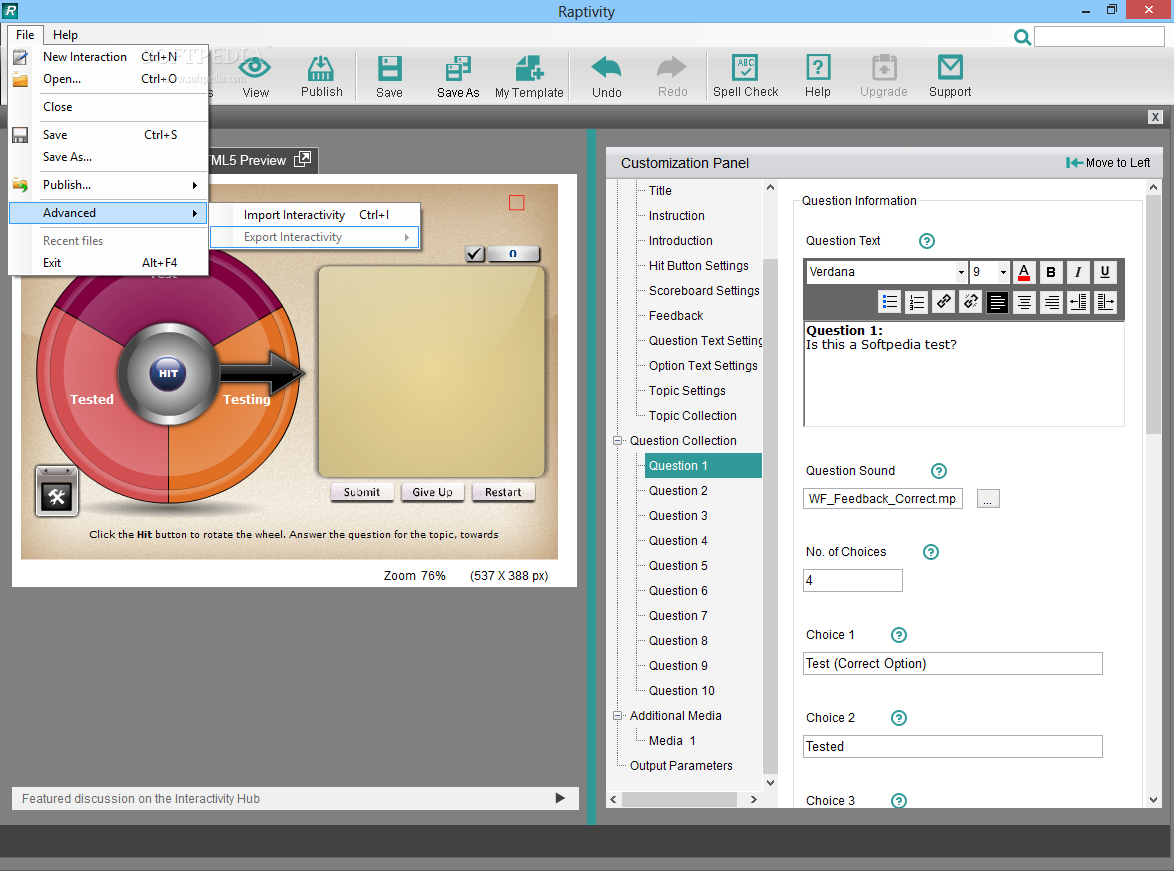Click the Choice 2 text field
1174x871 pixels.
coord(952,747)
